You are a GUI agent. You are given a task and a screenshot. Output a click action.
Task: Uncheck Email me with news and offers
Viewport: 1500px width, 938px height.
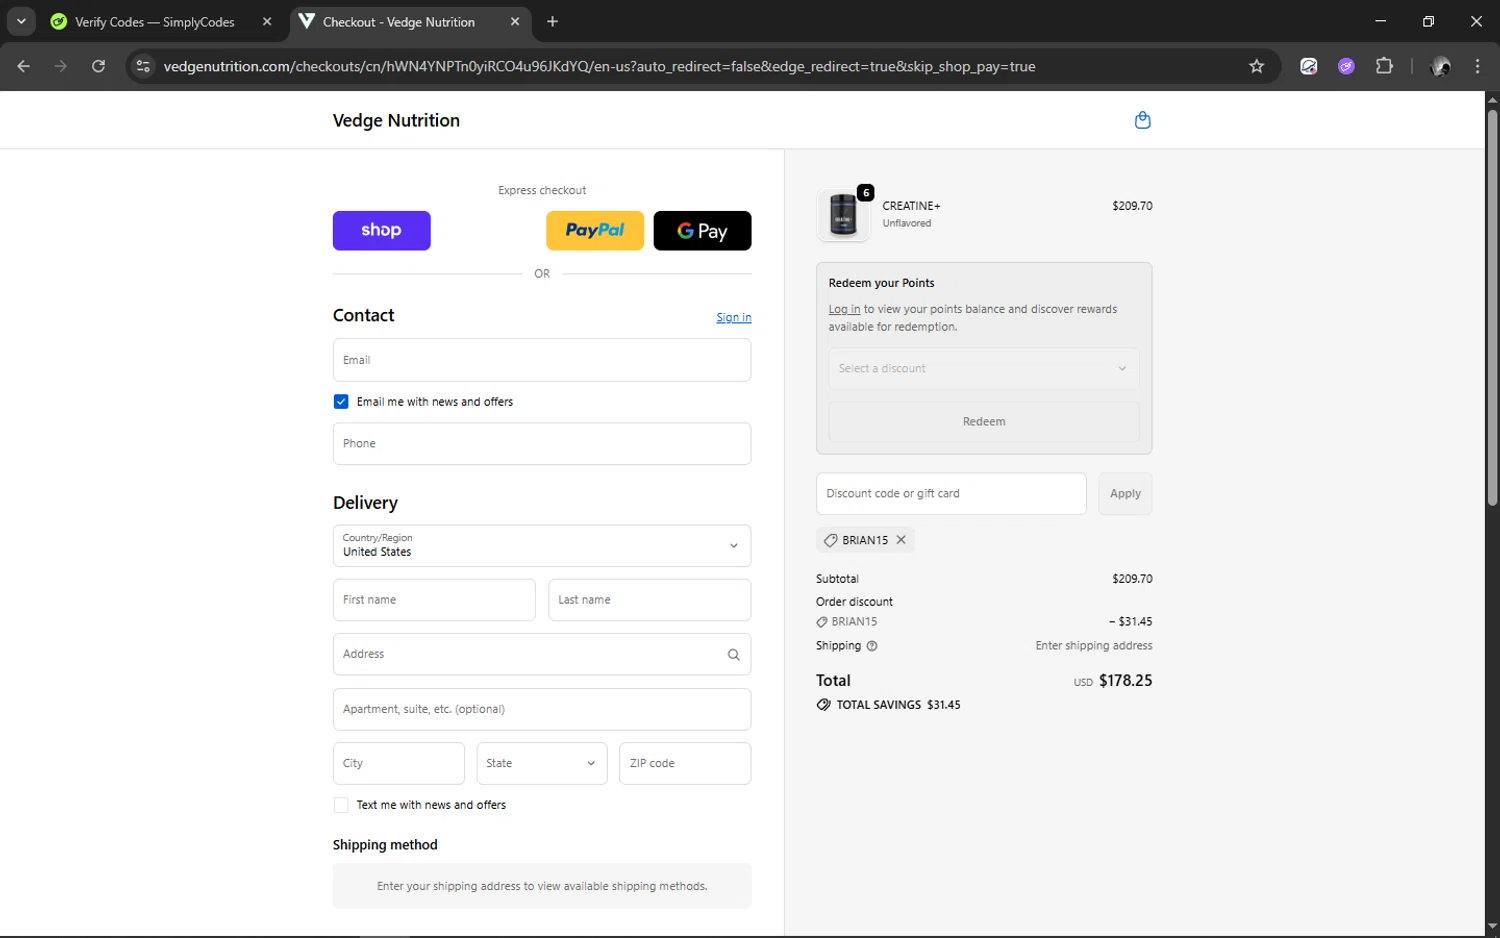341,401
